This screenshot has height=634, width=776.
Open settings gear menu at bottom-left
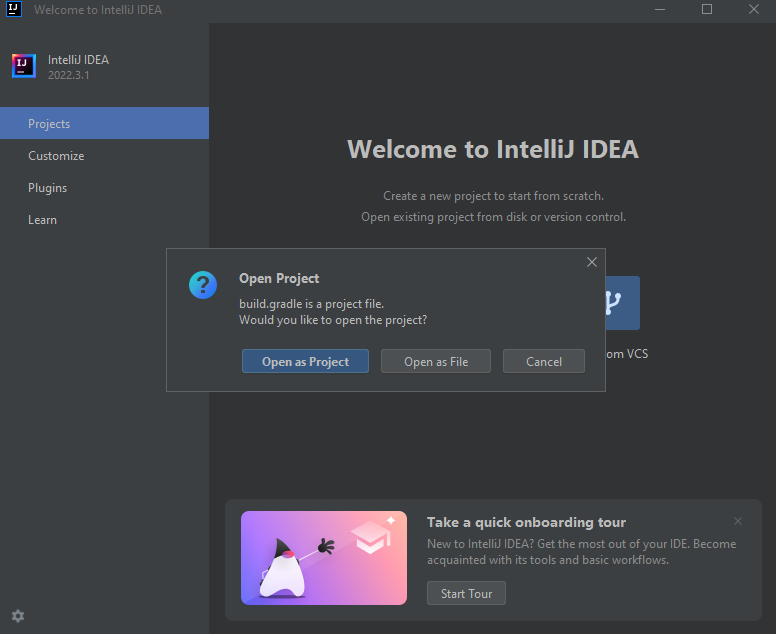(x=18, y=616)
